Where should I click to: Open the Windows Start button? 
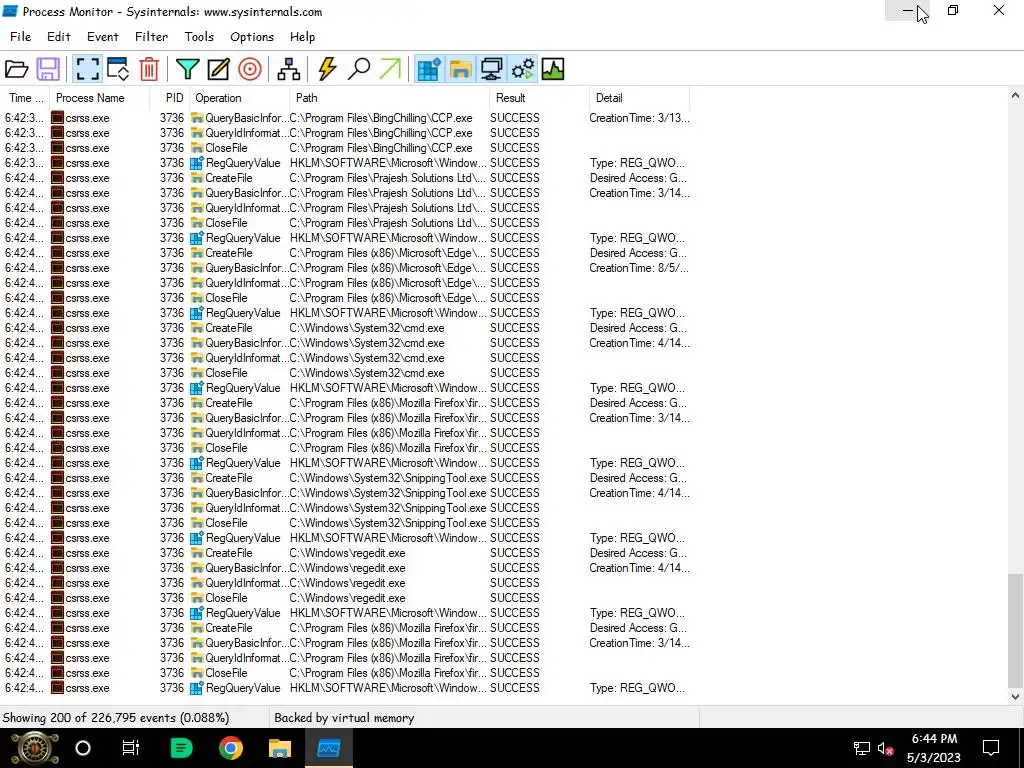click(35, 748)
